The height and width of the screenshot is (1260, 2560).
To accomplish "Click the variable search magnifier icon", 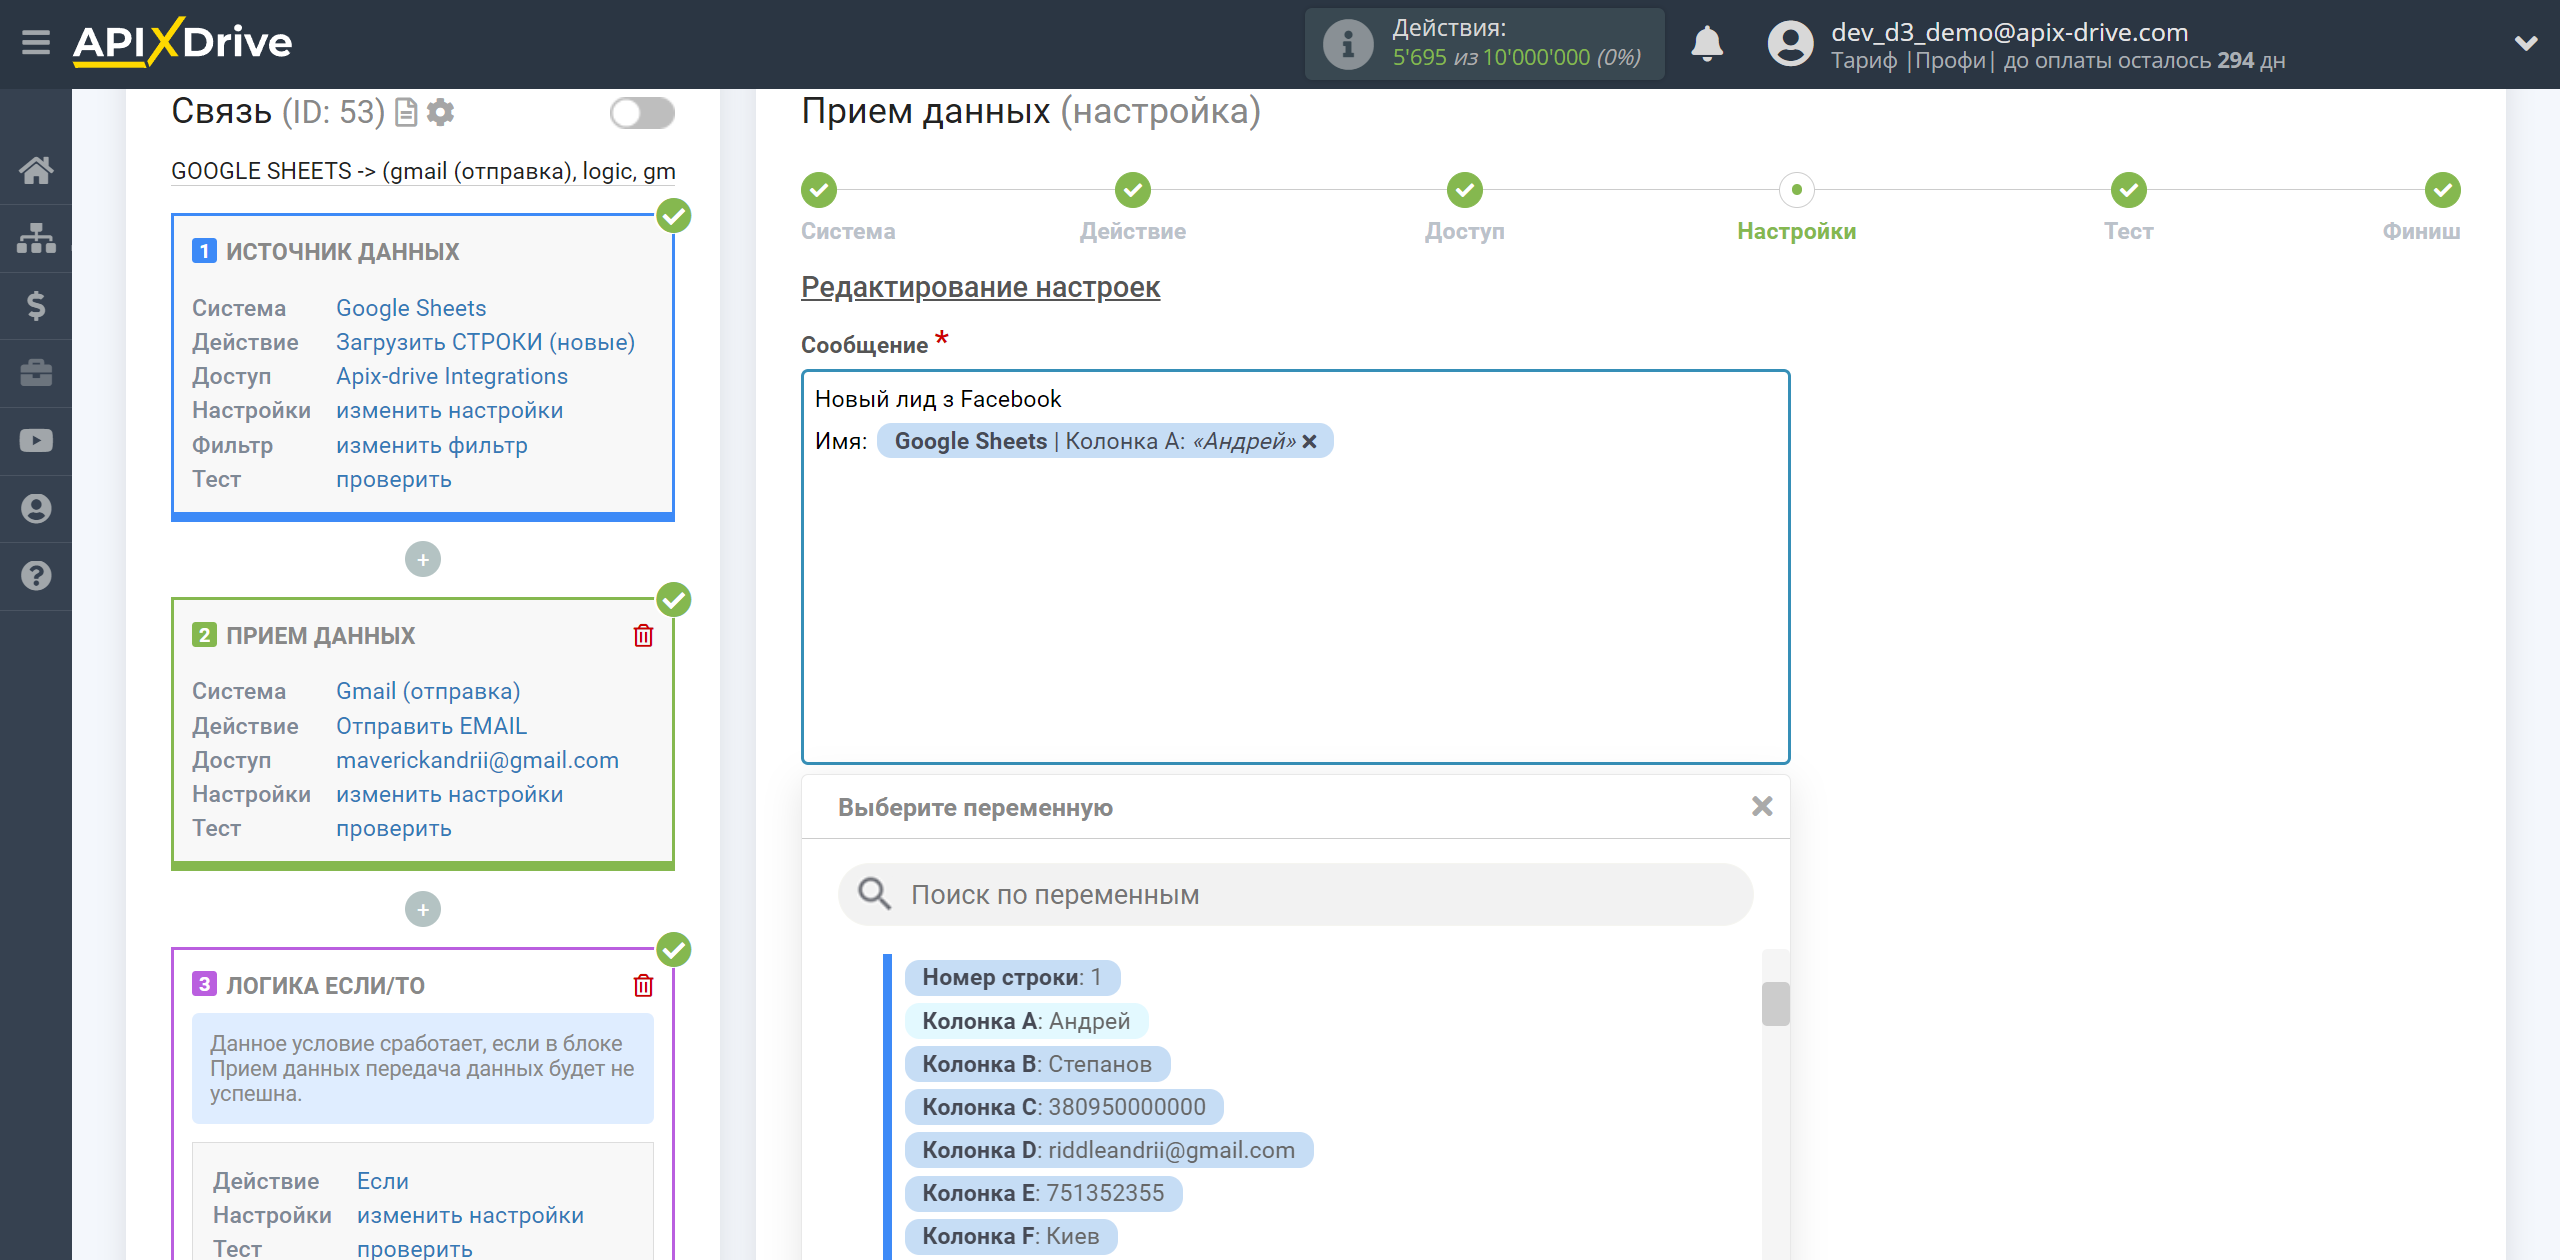I will pos(874,894).
